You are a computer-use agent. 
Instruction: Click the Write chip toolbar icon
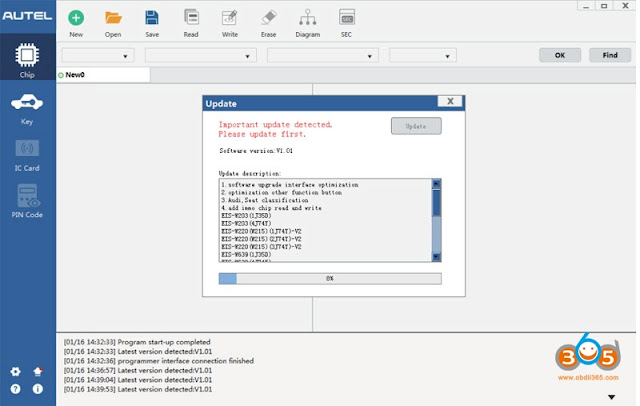click(x=230, y=18)
